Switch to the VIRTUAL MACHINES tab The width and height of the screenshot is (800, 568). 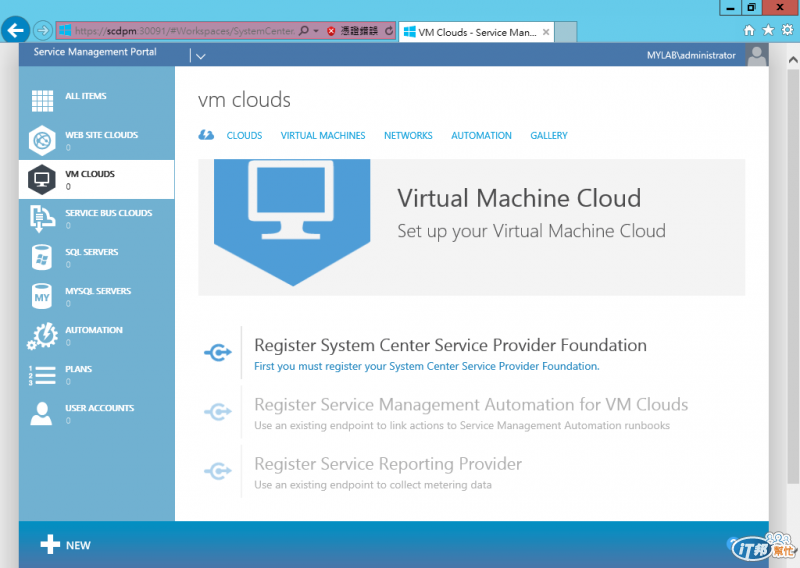[x=323, y=135]
